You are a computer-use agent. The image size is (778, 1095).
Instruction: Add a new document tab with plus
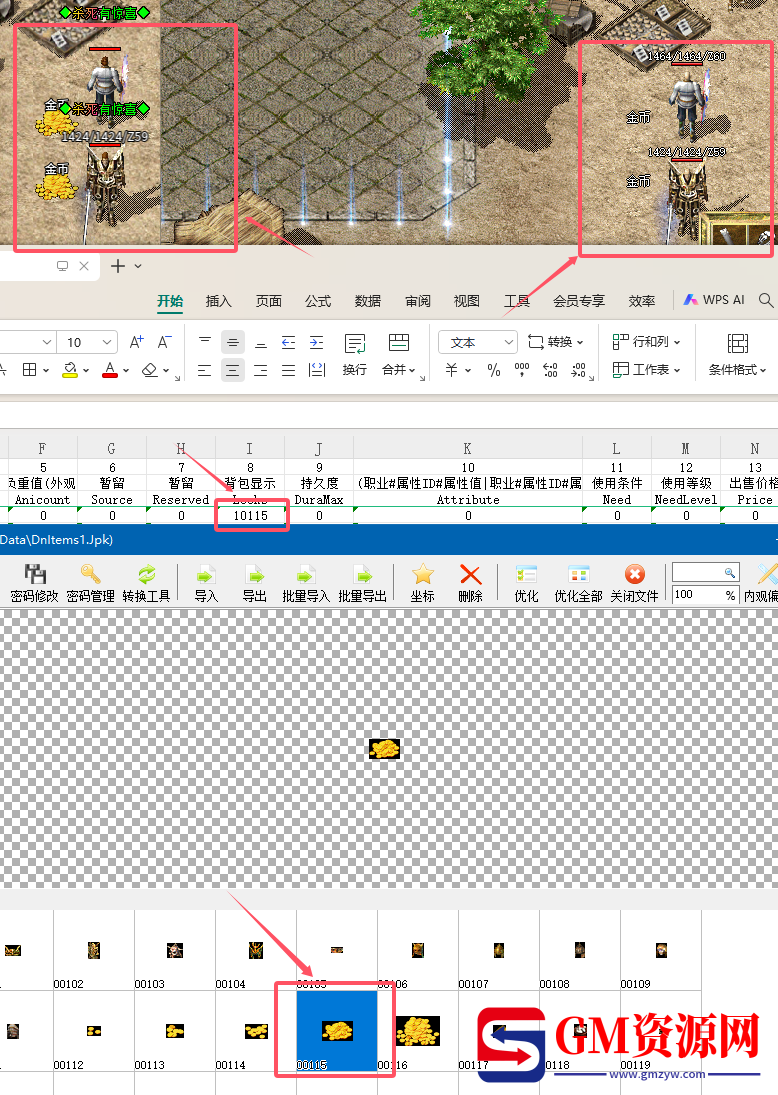click(118, 266)
